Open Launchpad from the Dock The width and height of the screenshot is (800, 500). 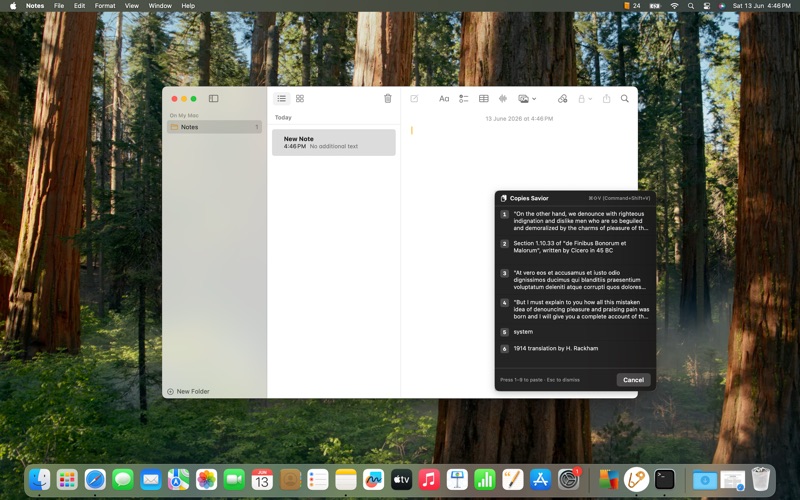[67, 480]
